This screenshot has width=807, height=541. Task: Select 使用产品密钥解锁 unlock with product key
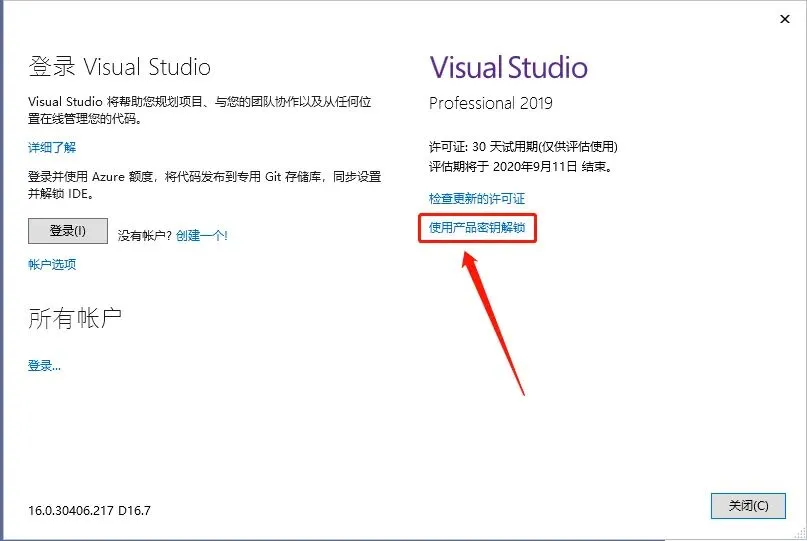[x=477, y=228]
